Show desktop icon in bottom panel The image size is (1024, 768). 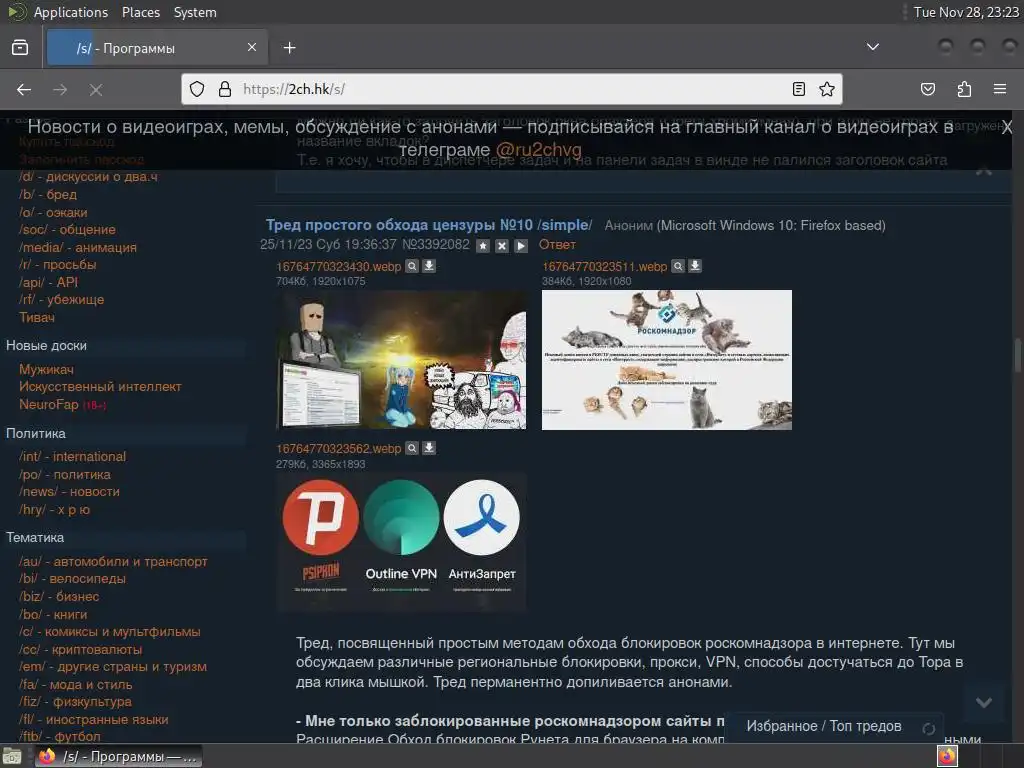[12, 756]
